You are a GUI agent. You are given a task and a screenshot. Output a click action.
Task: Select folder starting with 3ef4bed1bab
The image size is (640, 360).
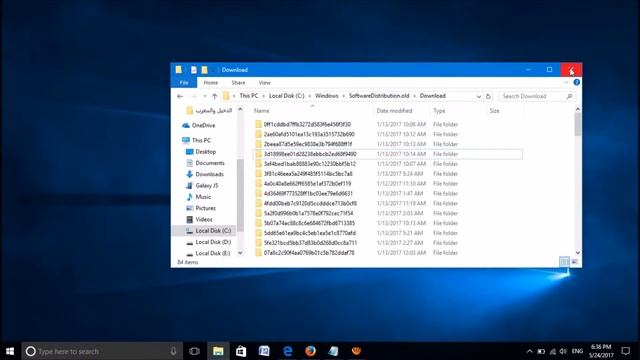[x=309, y=164]
